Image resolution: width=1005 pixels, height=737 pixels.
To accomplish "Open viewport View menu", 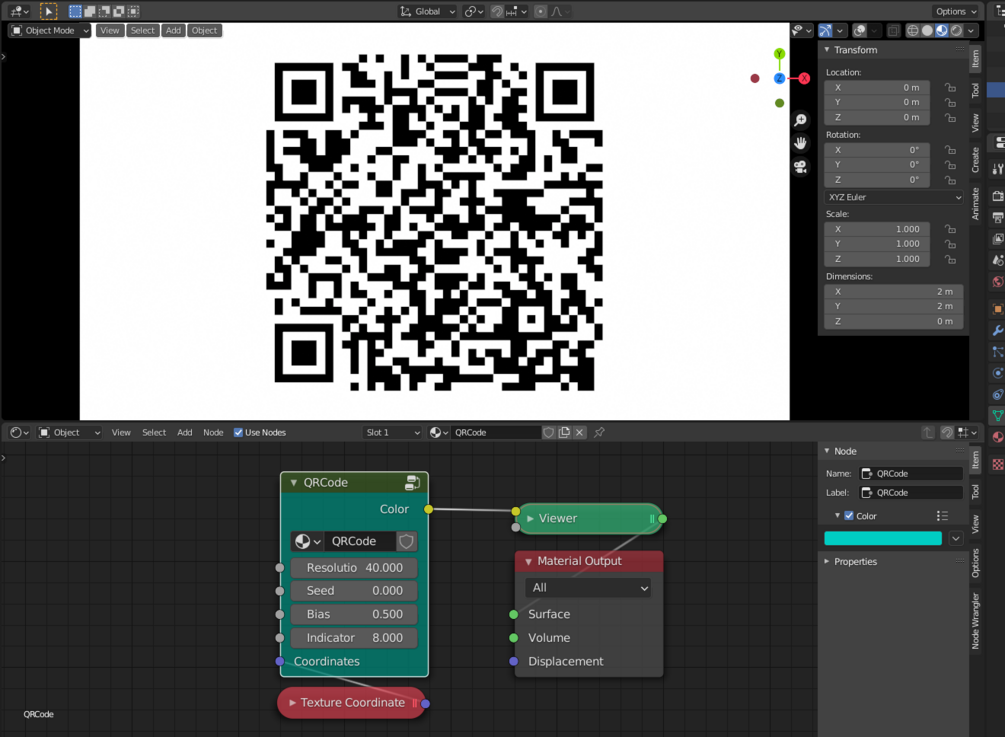I will 110,30.
